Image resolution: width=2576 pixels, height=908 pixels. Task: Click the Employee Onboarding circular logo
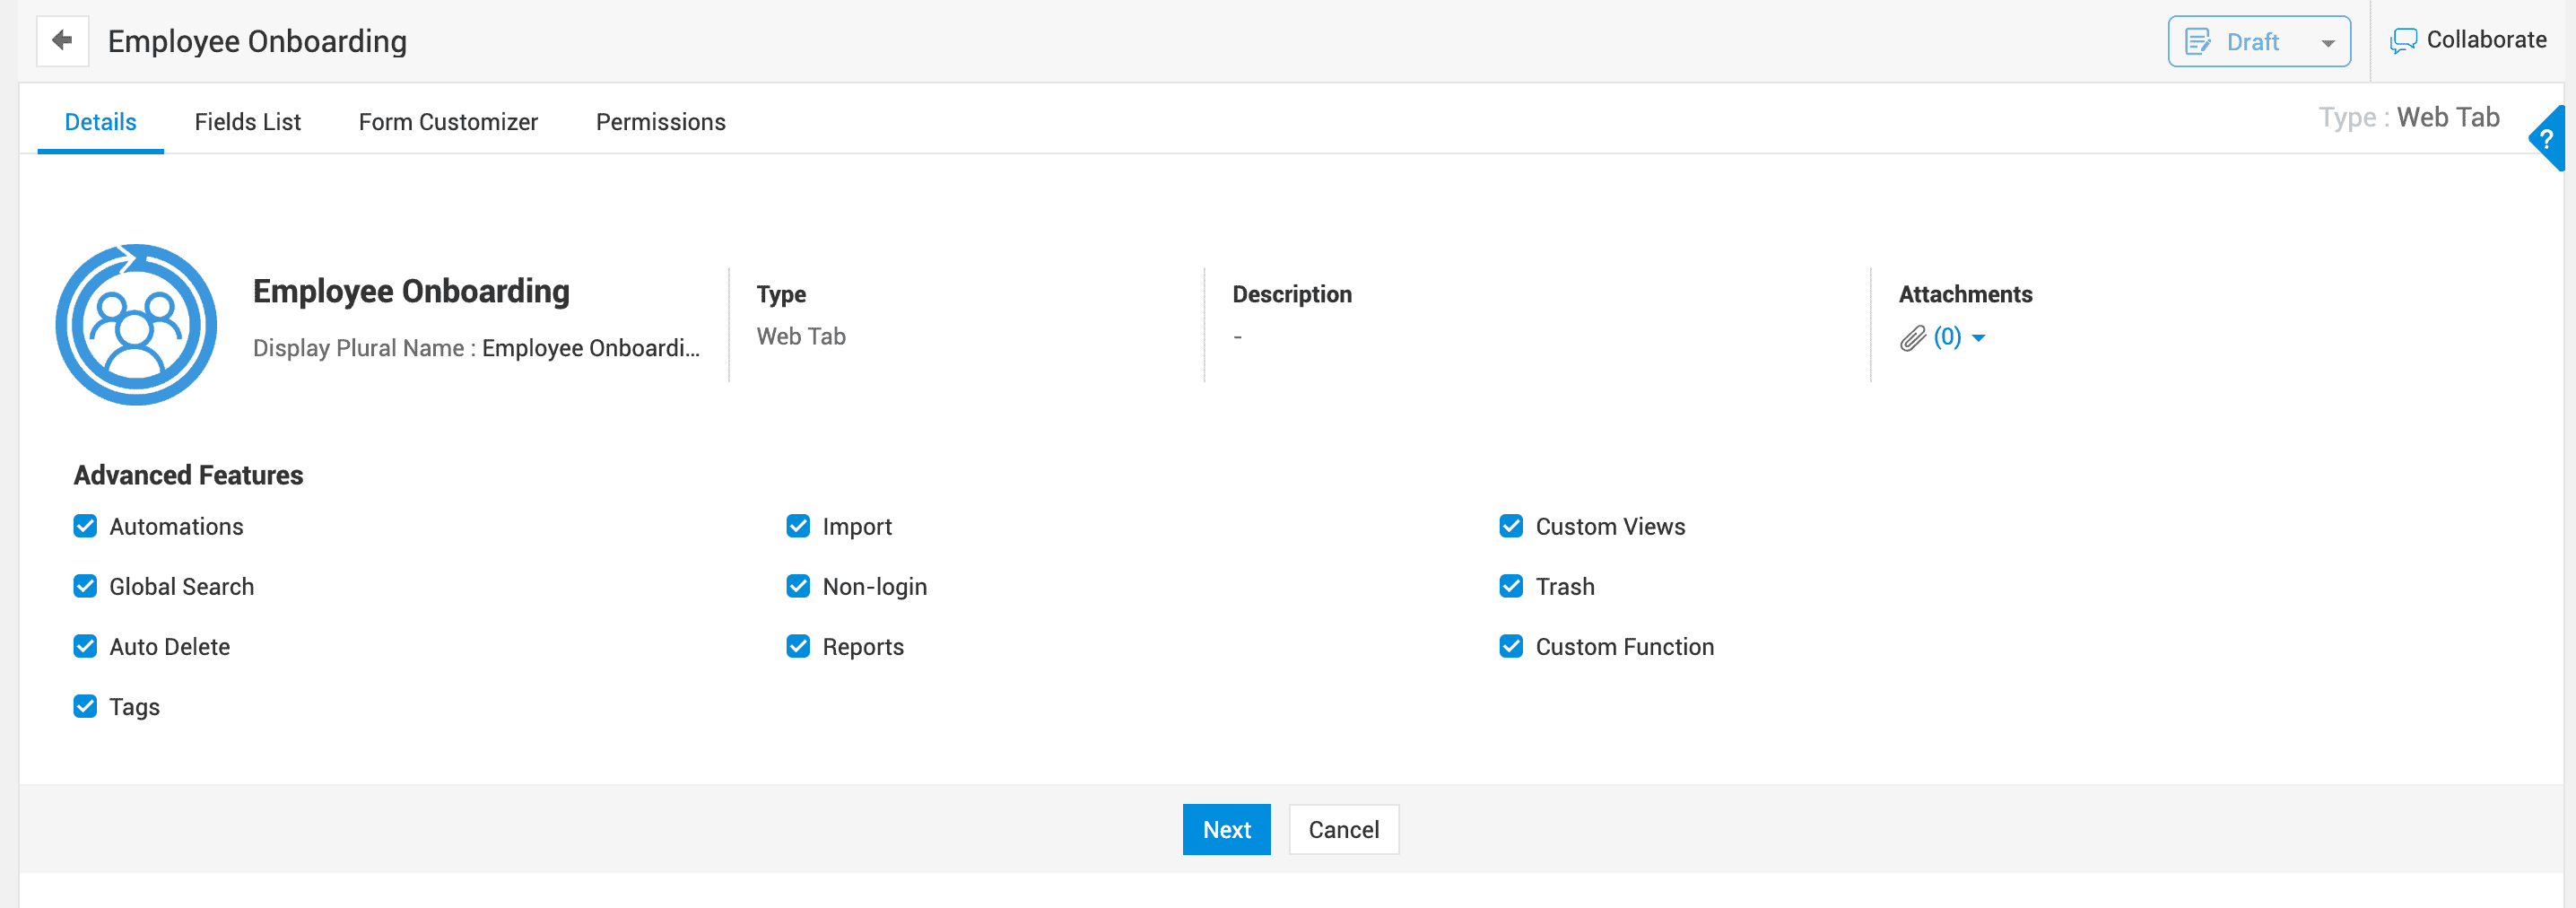click(x=136, y=325)
